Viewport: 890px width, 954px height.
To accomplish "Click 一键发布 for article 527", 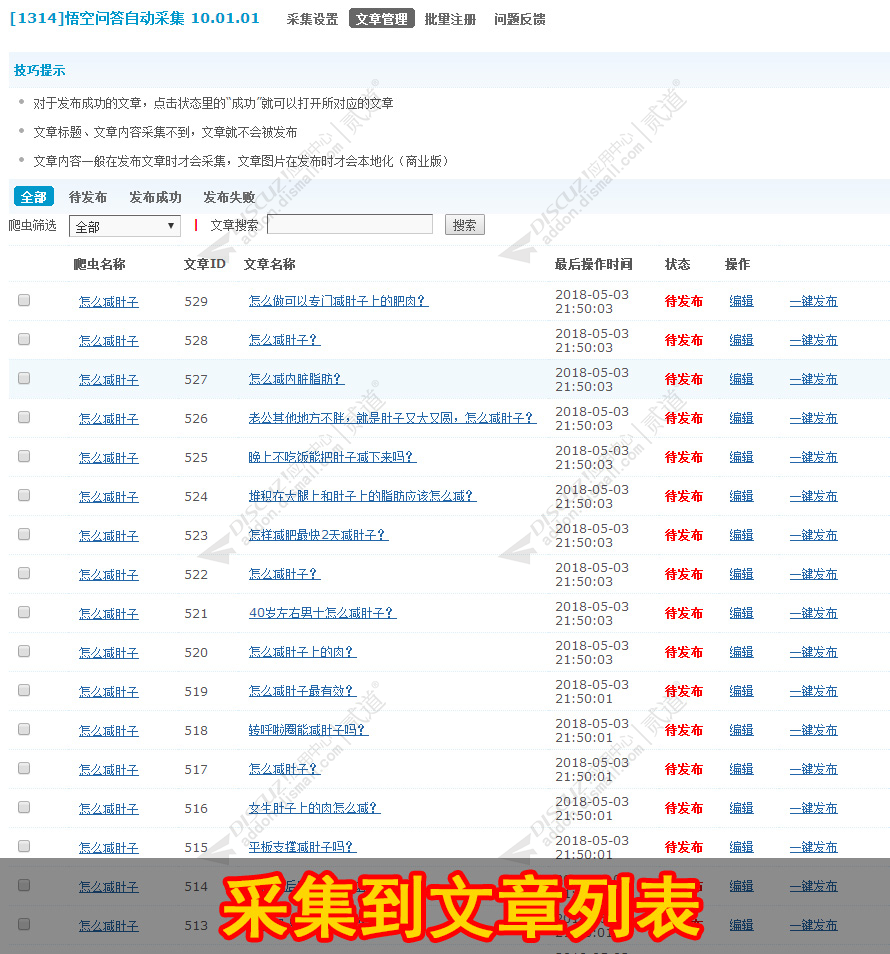I will pyautogui.click(x=813, y=379).
